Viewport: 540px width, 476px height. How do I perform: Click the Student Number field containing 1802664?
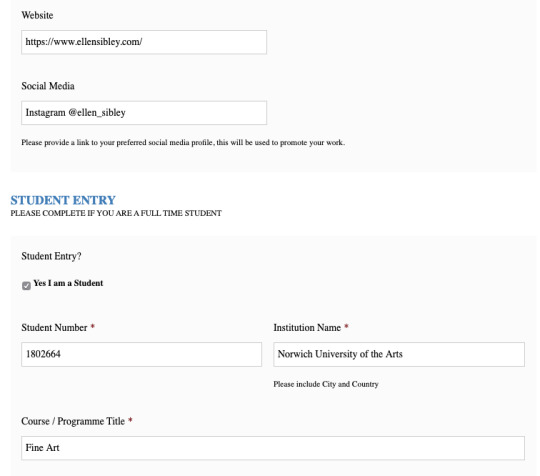[x=142, y=354]
